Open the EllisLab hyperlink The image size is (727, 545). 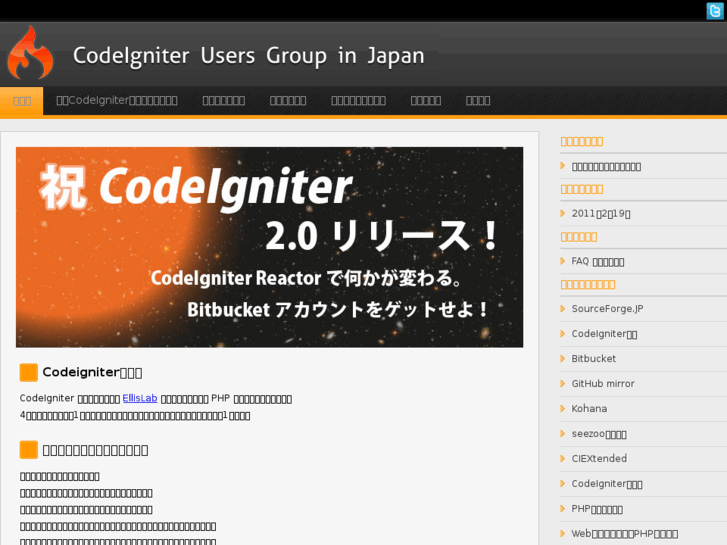click(x=140, y=398)
